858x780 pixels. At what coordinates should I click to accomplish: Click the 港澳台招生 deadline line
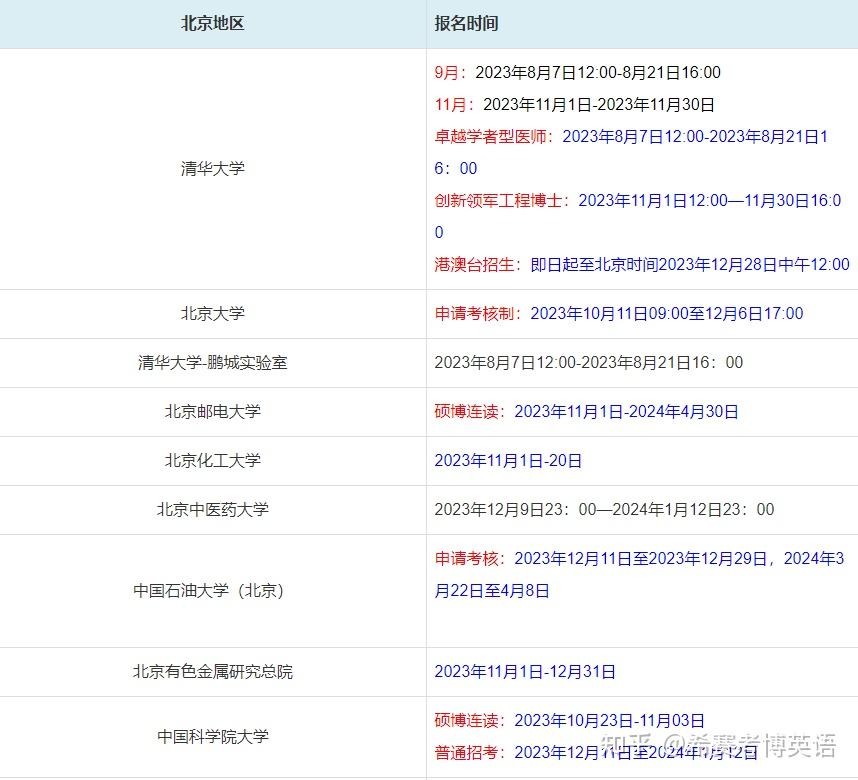642,265
